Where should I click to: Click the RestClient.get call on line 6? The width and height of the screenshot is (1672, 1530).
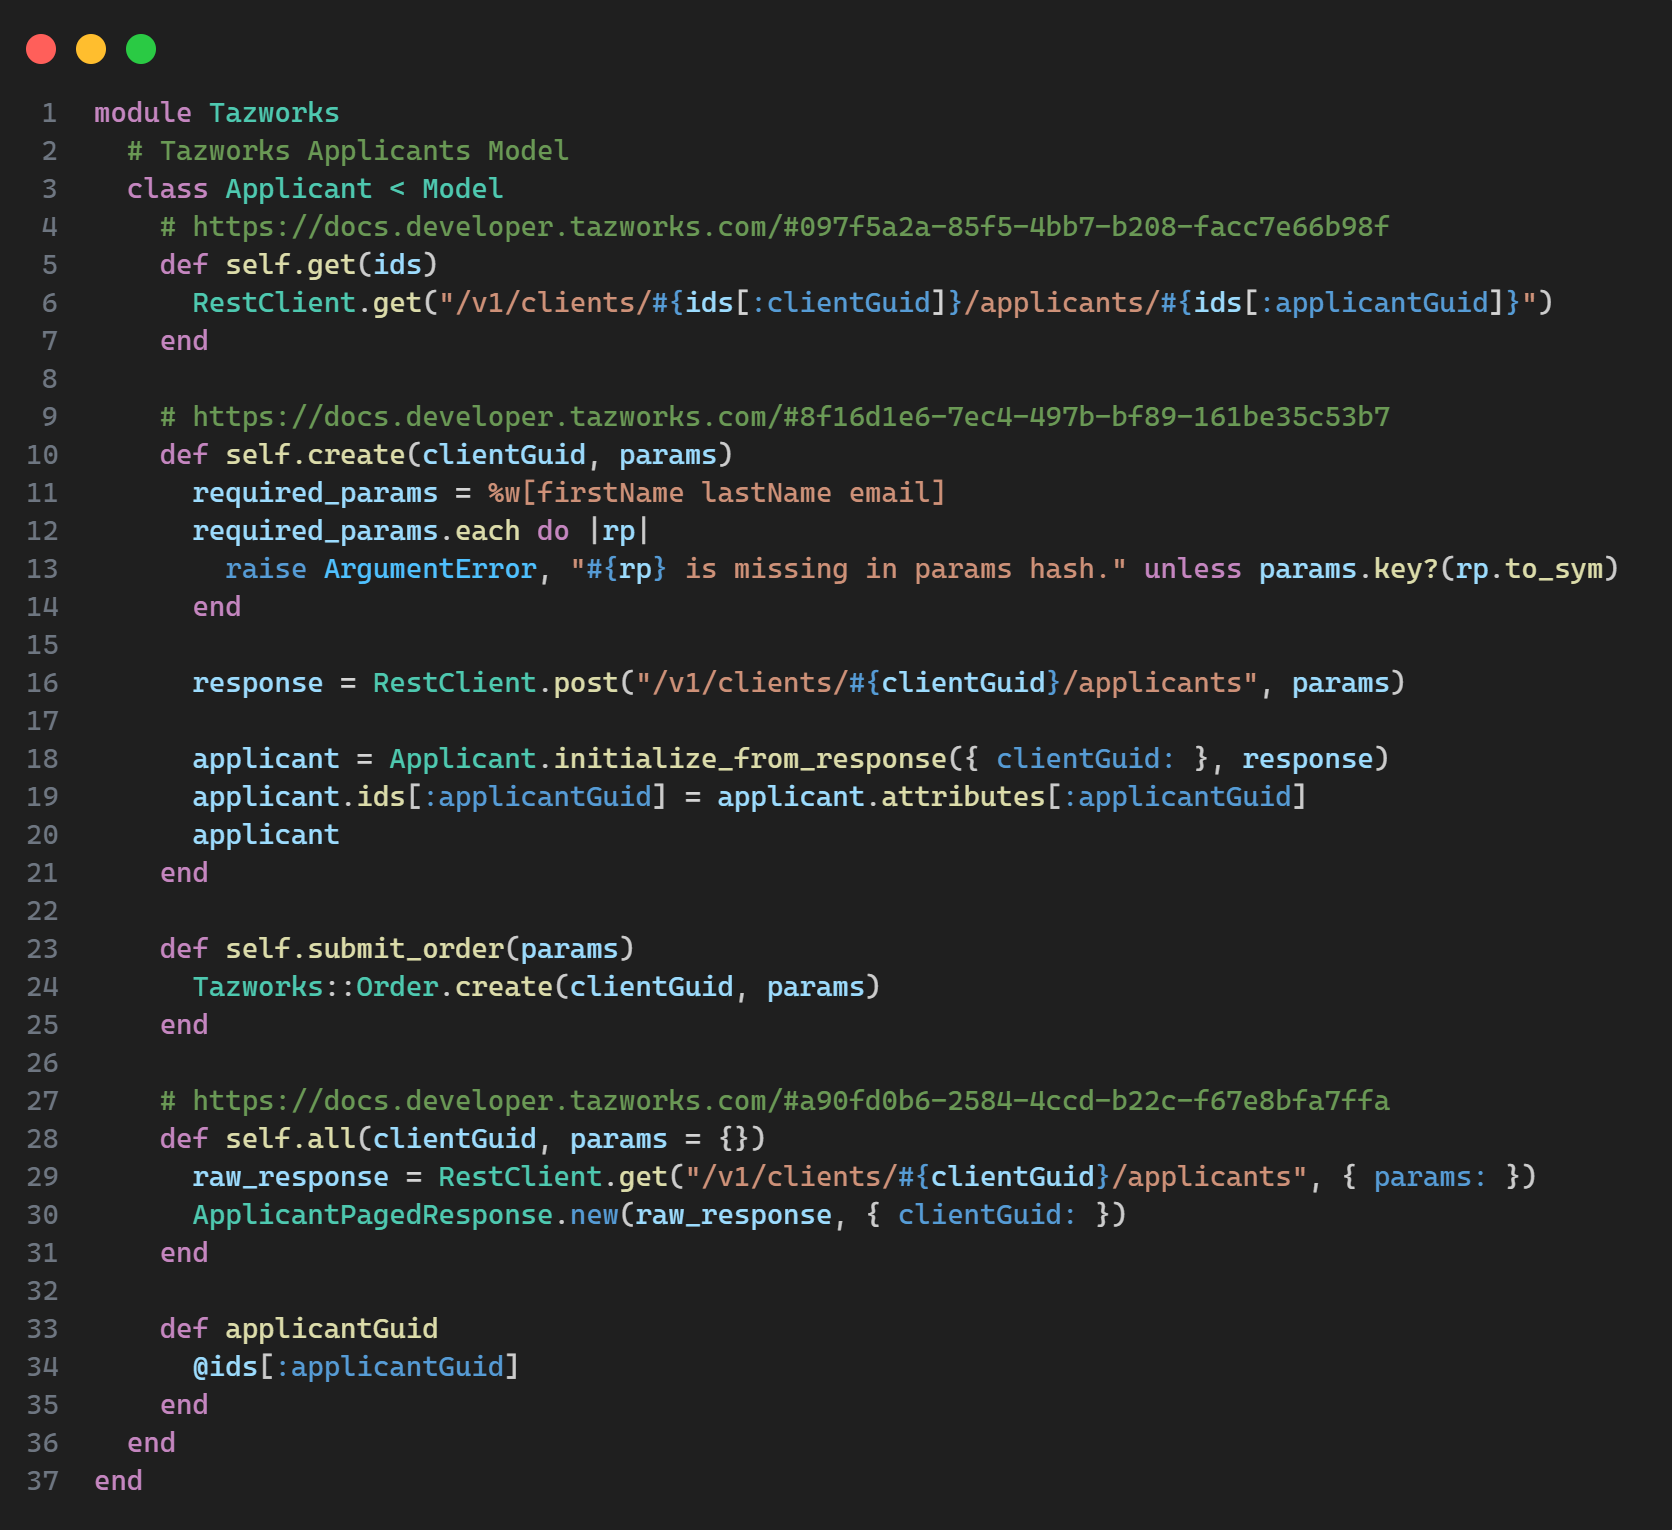[873, 303]
